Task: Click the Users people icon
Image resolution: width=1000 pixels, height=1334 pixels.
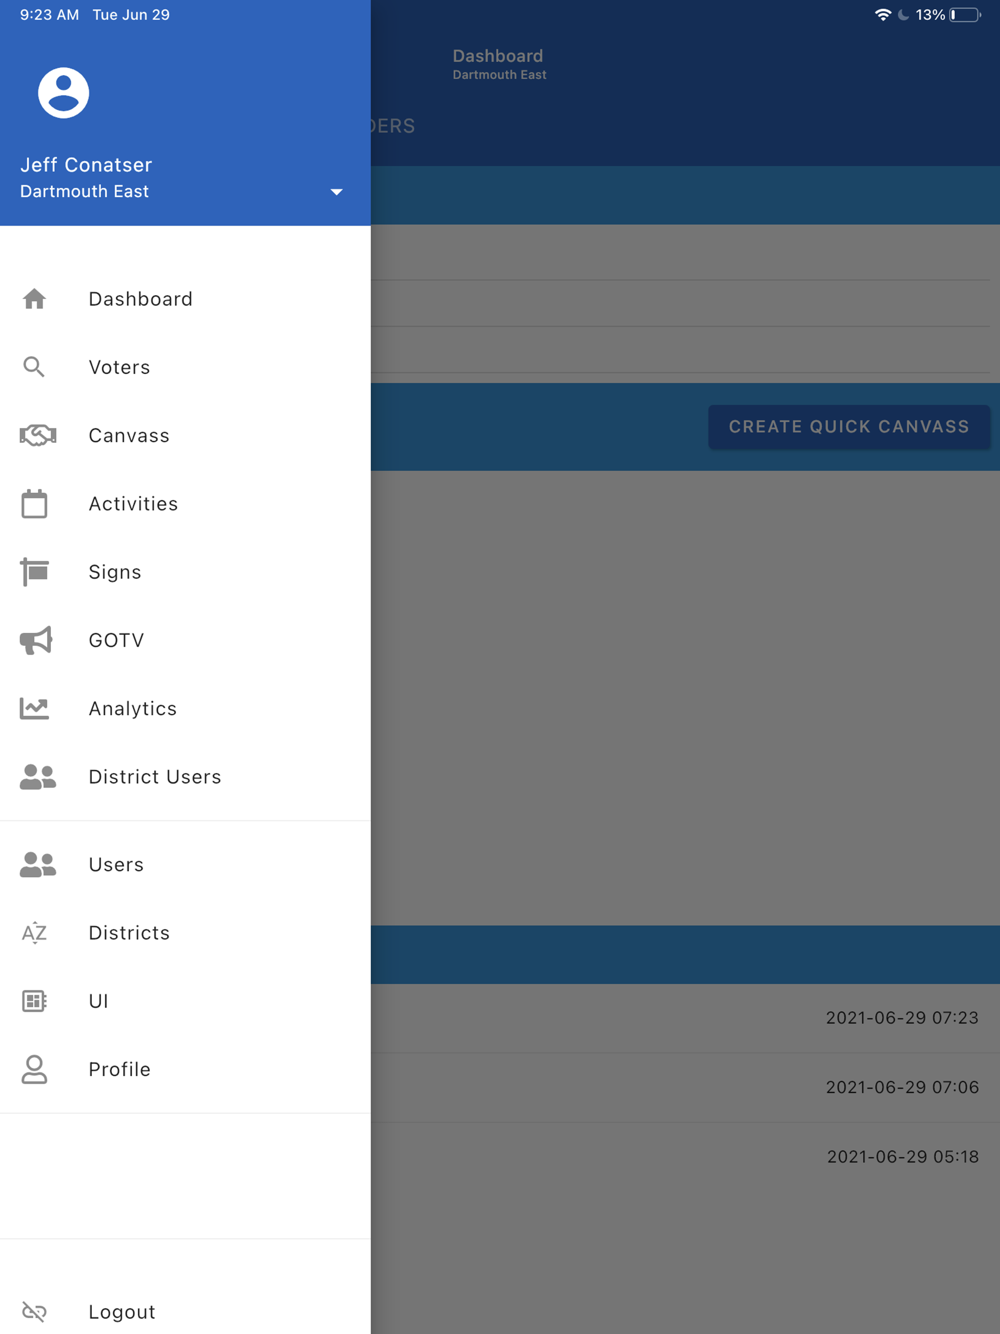Action: 38,864
